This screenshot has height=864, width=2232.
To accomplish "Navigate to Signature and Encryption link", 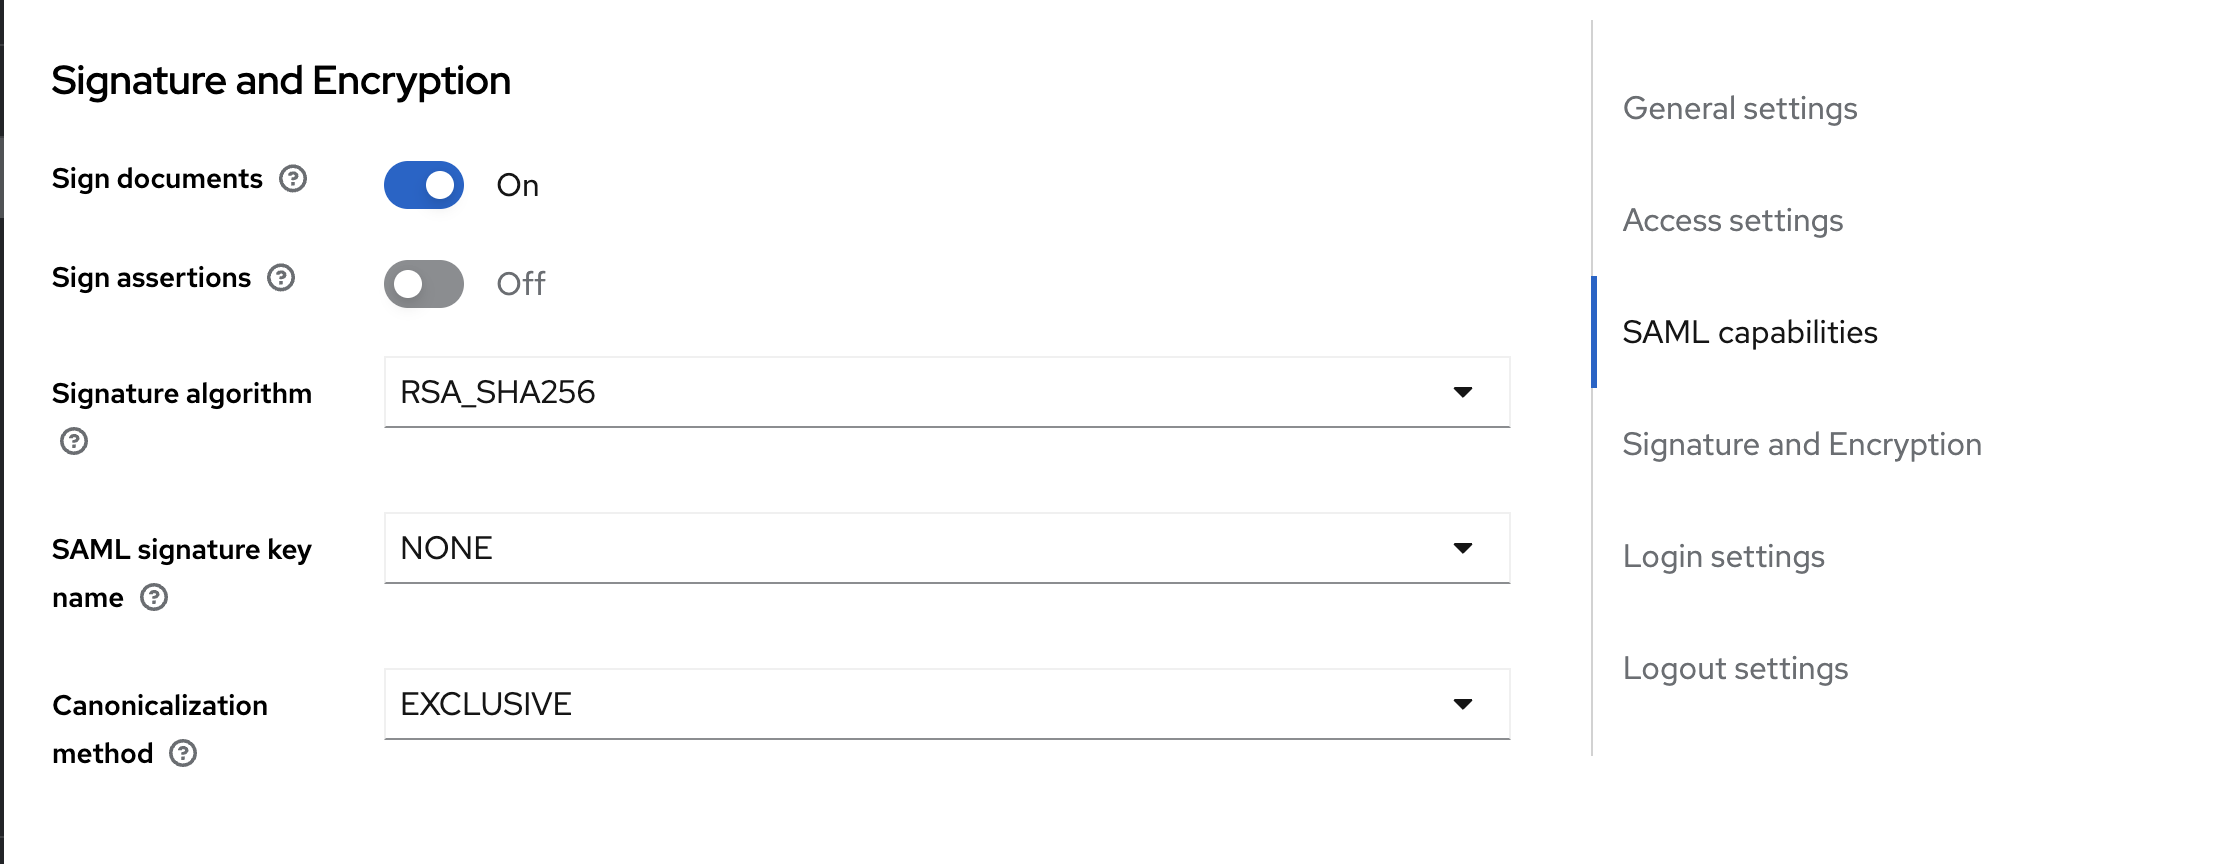I will coord(1801,444).
